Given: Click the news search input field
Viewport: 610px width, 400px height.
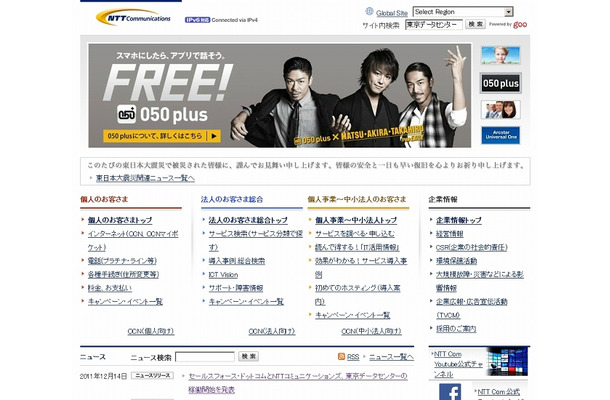Looking at the screenshot, I should click(205, 357).
